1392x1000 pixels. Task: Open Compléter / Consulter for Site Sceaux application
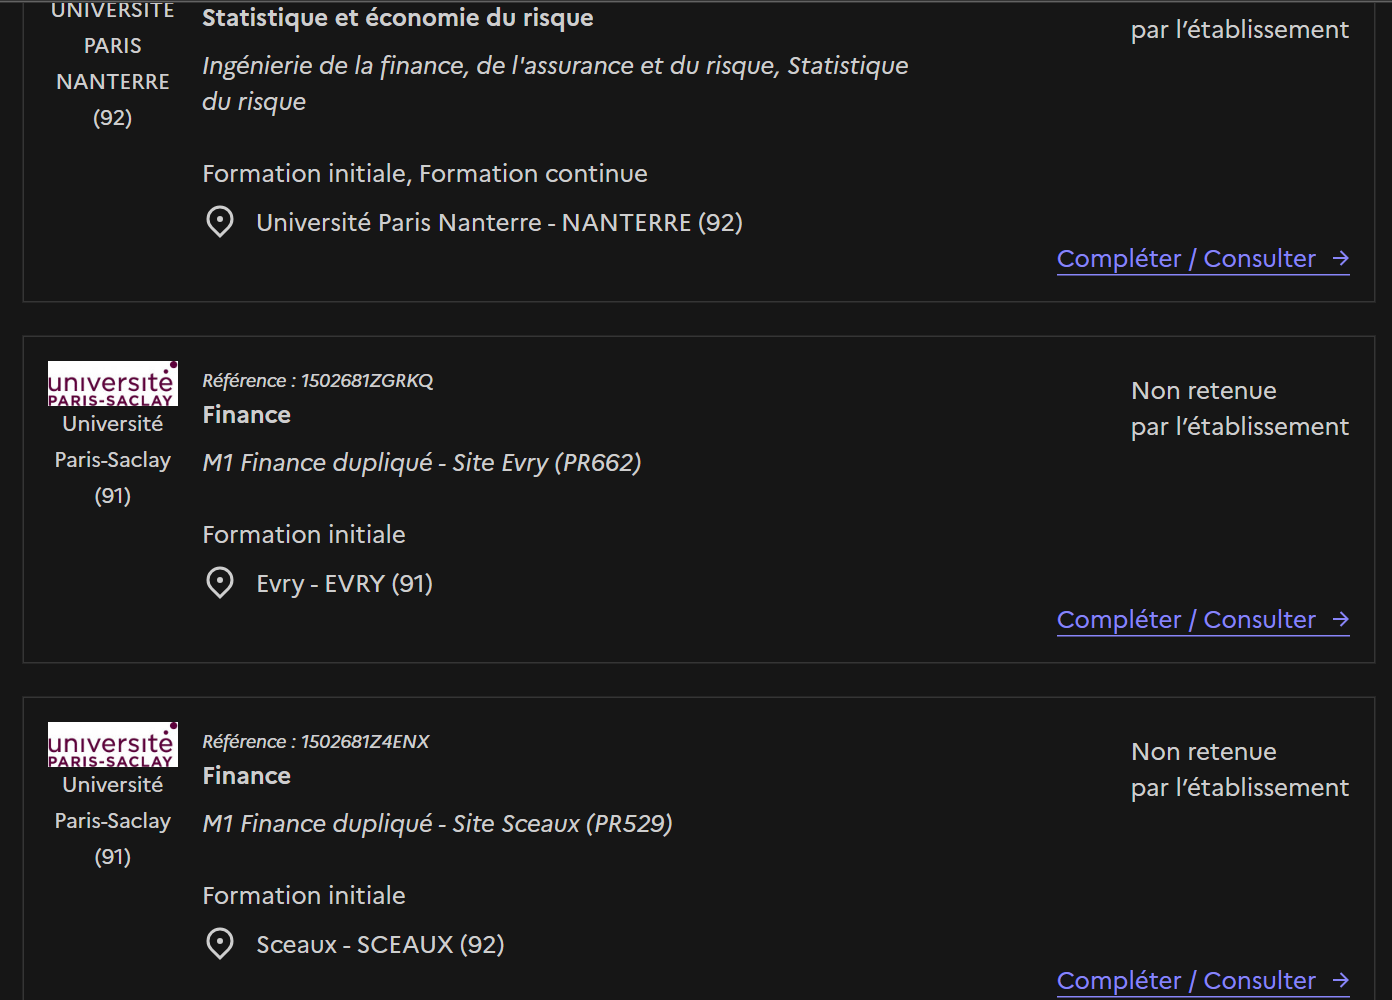click(x=1203, y=981)
